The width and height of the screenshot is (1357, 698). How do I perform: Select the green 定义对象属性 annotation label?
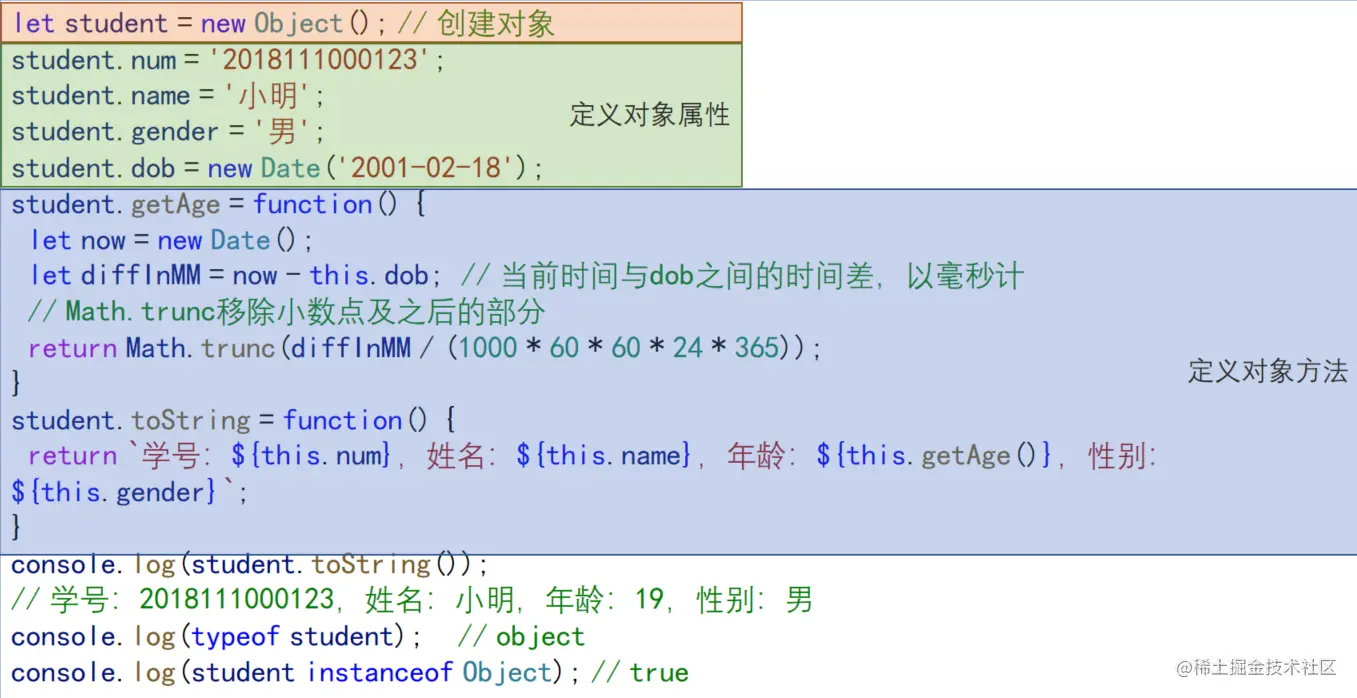[648, 115]
